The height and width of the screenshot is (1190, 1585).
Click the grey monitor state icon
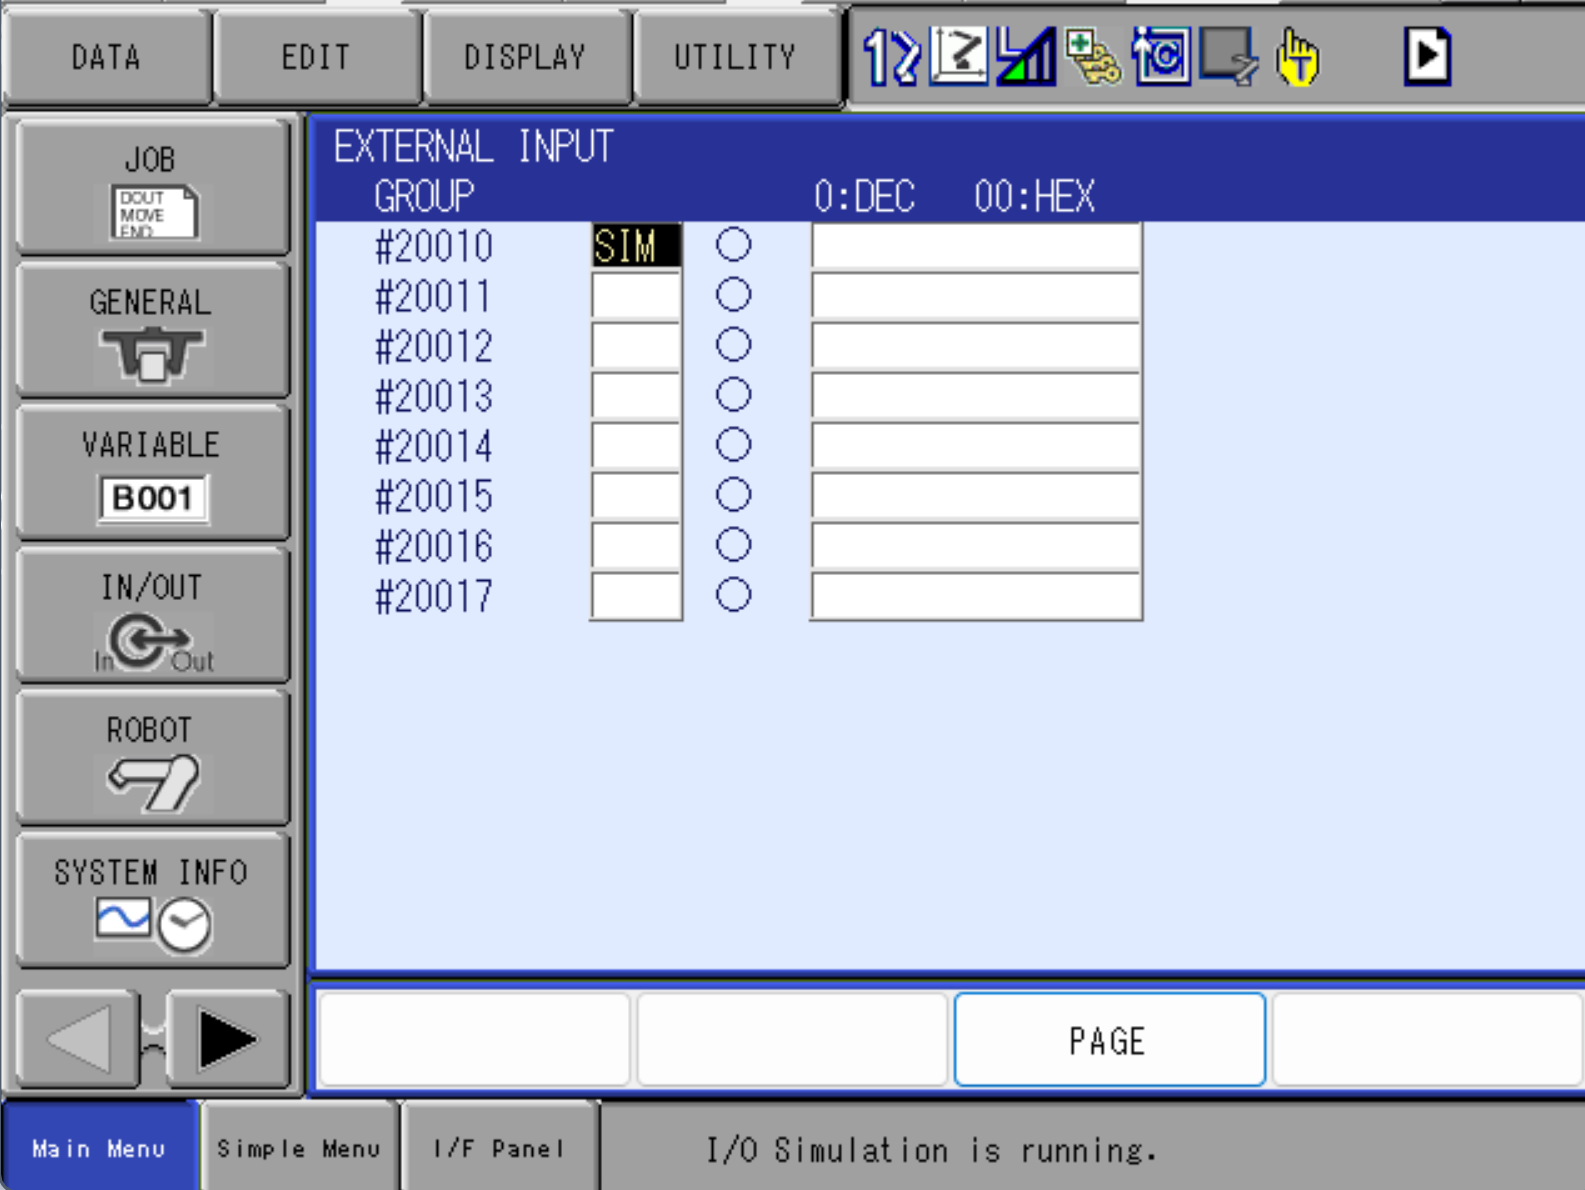click(x=1229, y=56)
